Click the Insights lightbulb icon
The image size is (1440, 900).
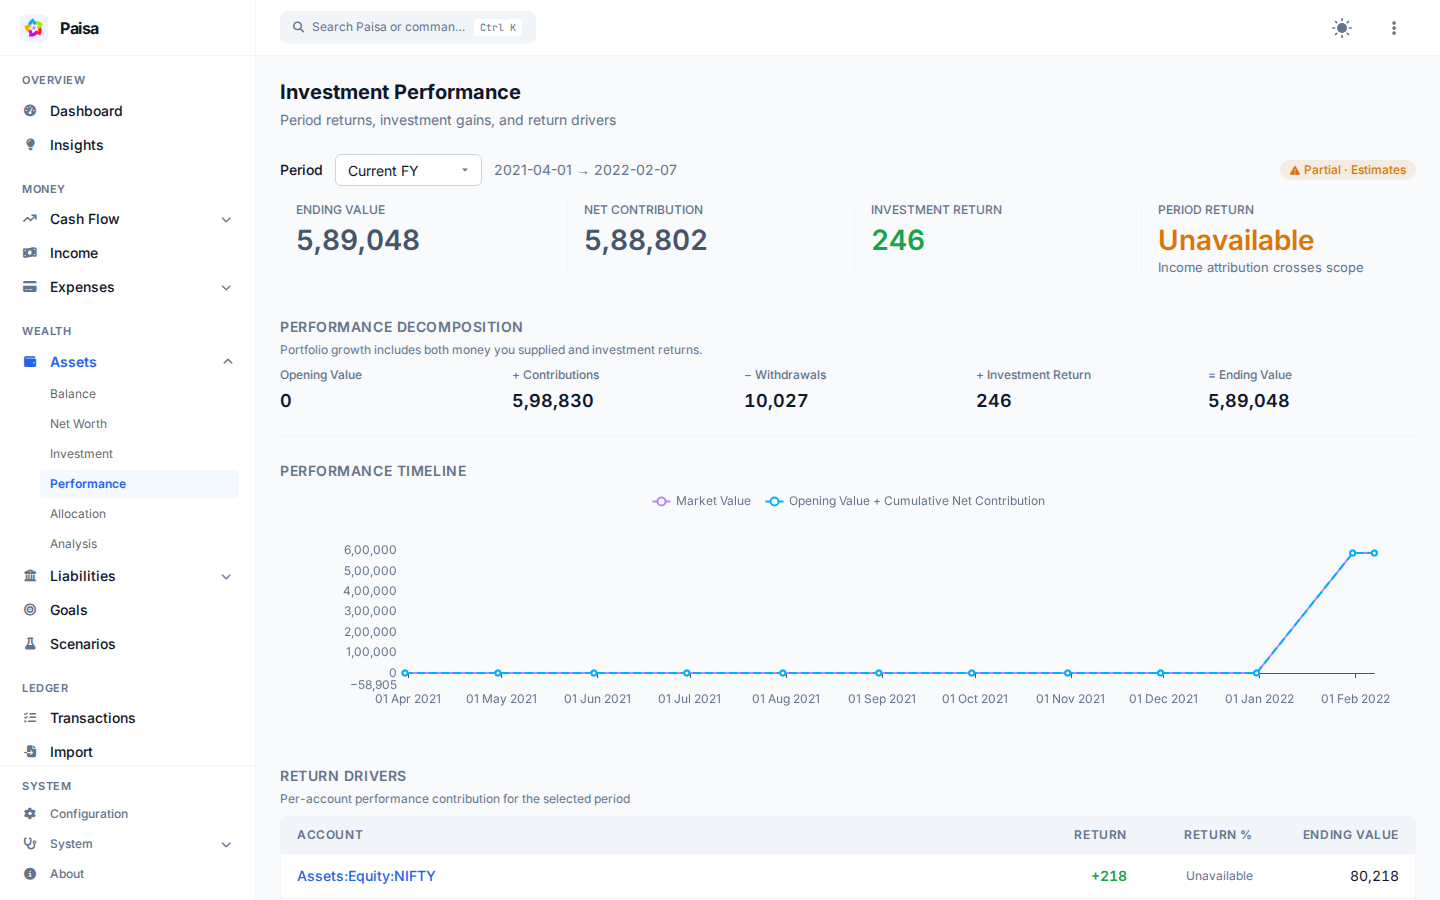click(x=30, y=145)
